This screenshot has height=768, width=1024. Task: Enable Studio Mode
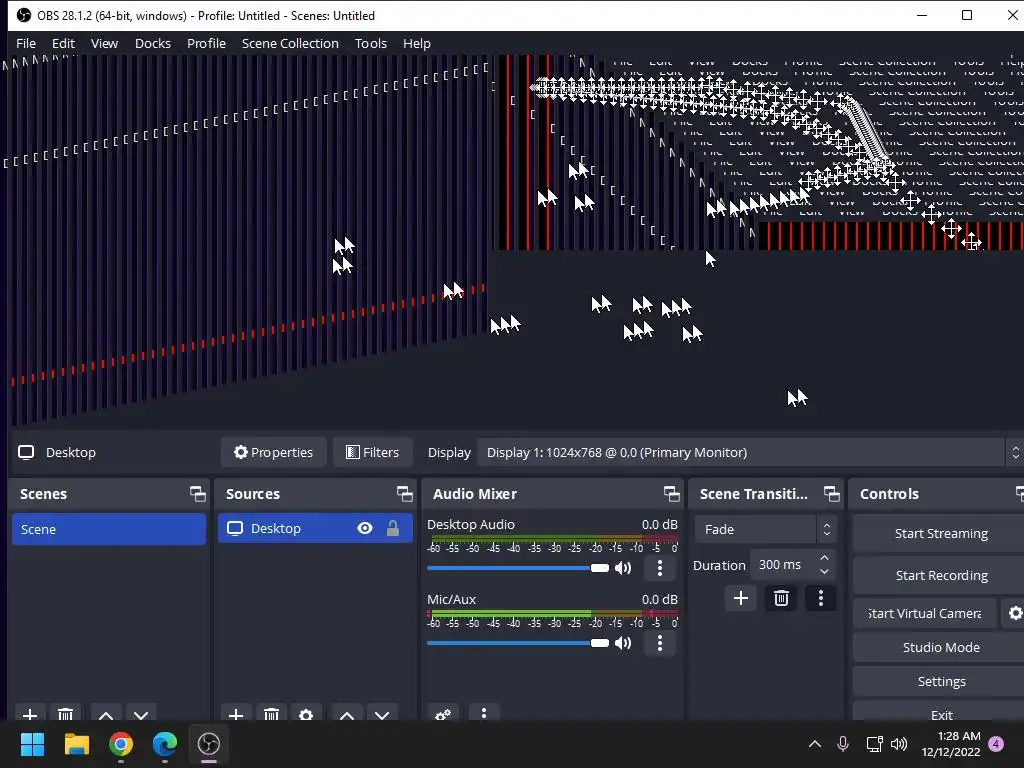pos(940,647)
